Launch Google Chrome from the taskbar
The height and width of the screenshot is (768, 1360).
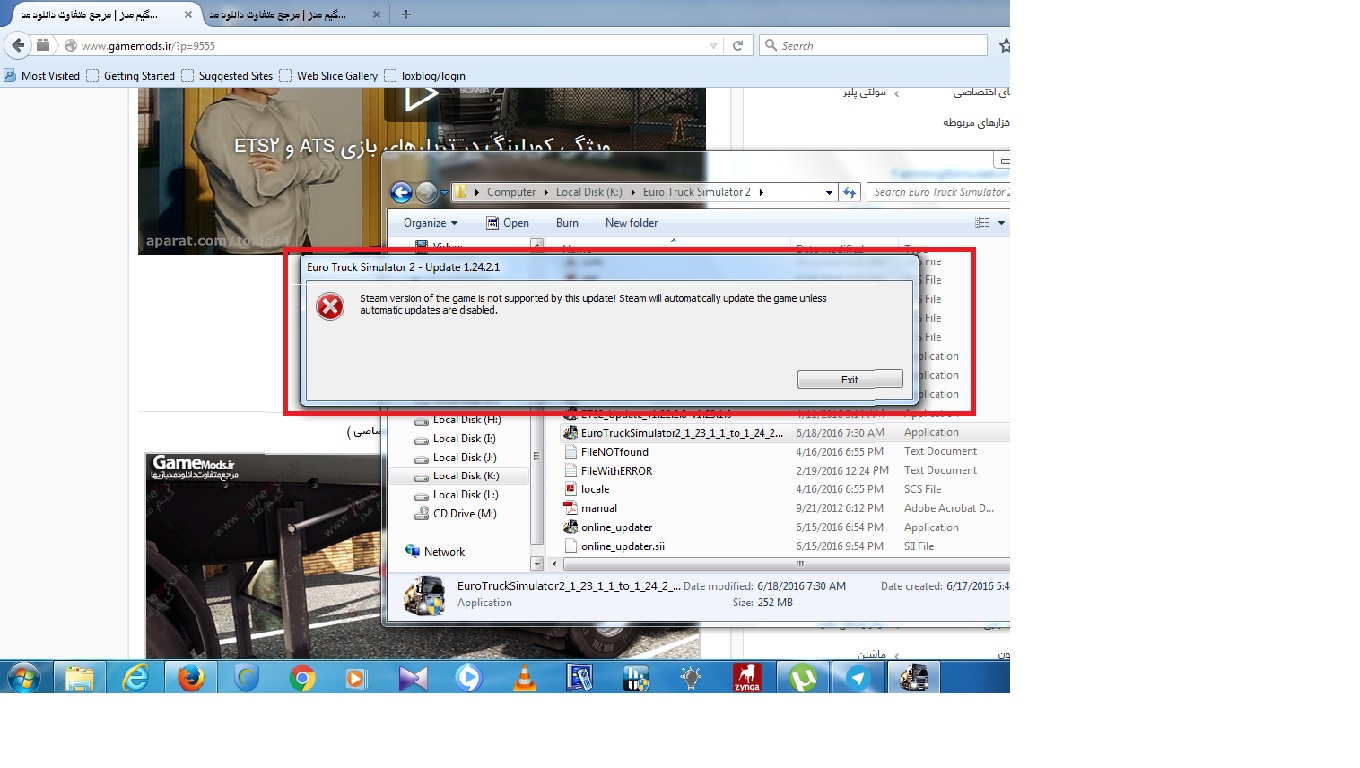point(302,678)
